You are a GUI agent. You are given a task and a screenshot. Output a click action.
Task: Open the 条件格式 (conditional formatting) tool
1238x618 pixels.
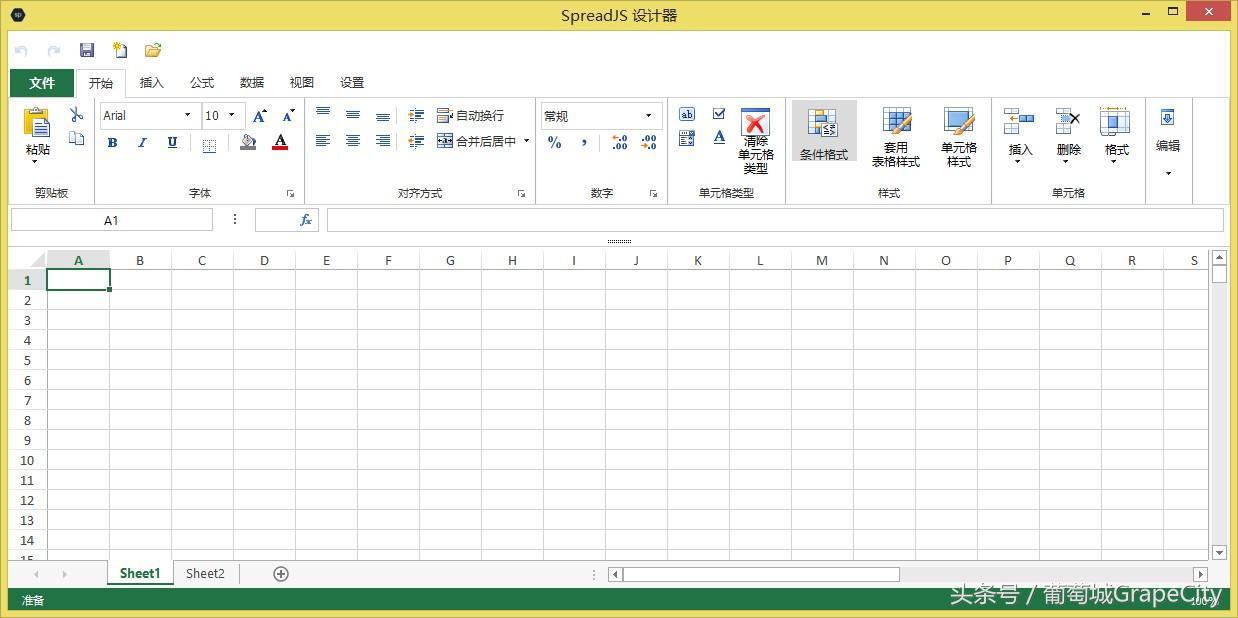pos(822,133)
